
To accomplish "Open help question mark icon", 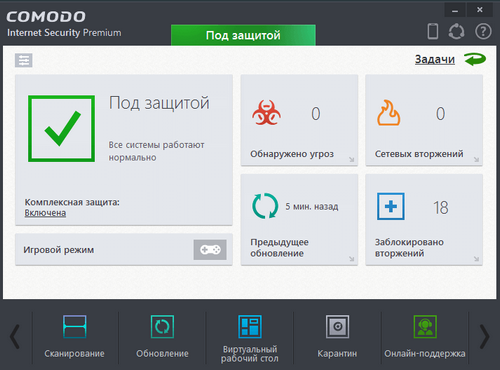I will tap(483, 31).
